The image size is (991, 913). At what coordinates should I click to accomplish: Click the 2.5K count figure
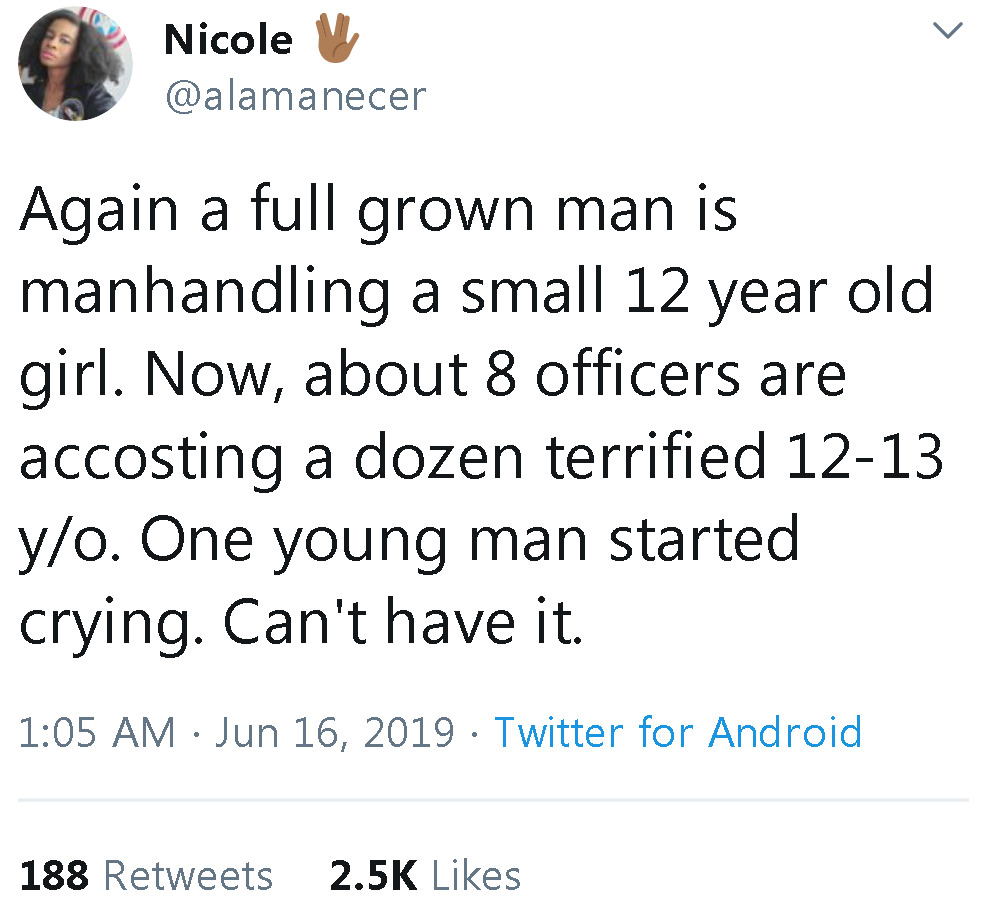tap(374, 876)
